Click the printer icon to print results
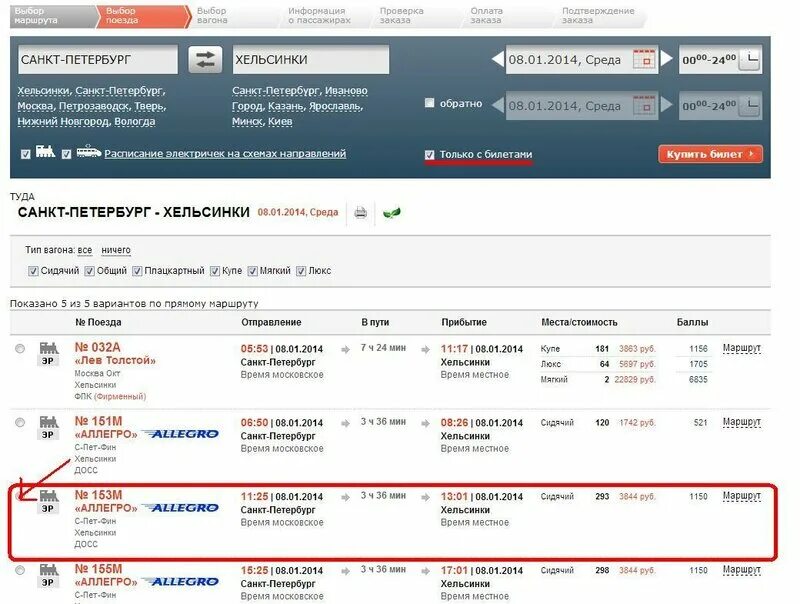Screen dimensions: 800x604 [360, 211]
